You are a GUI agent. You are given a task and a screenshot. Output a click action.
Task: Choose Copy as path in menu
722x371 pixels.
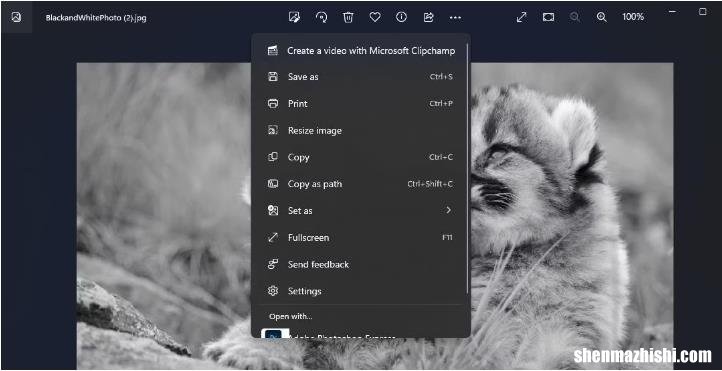tap(361, 184)
